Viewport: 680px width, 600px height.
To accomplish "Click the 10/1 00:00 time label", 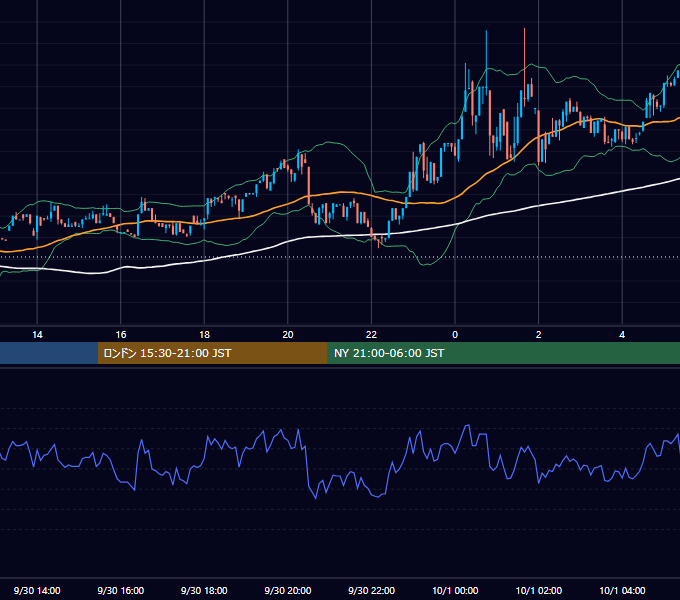I will point(455,590).
